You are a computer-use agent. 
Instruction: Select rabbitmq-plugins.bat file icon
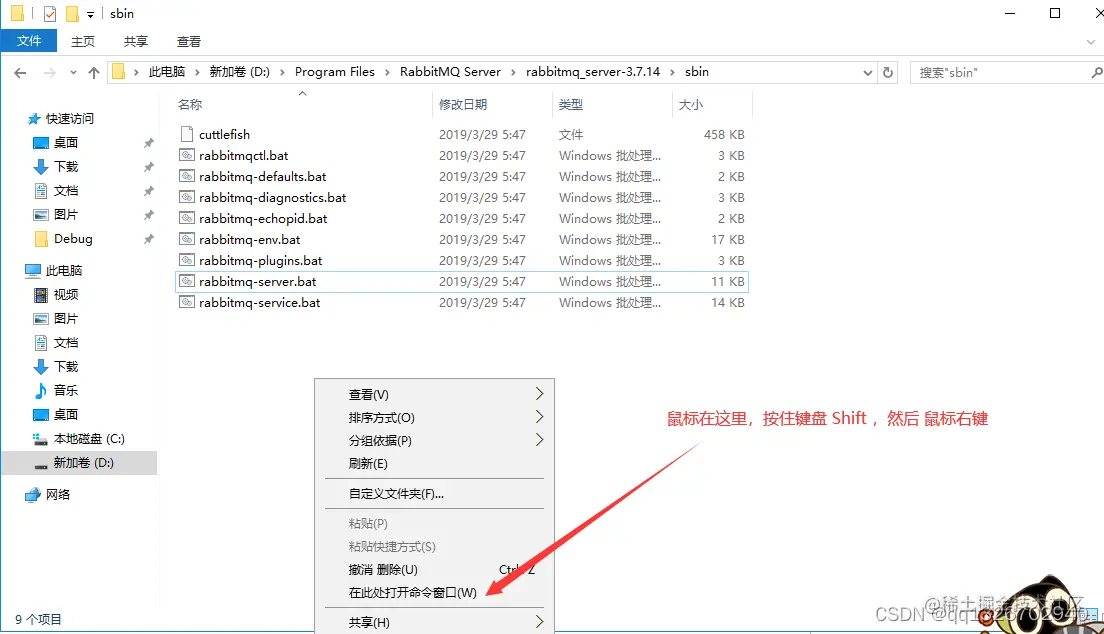coord(187,261)
